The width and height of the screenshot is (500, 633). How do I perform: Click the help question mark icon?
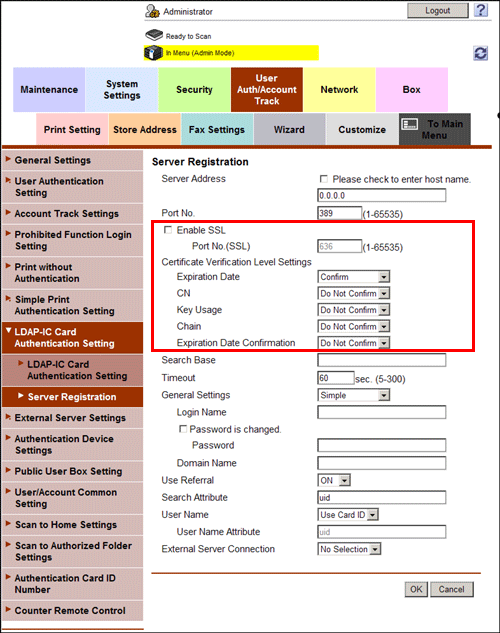coord(481,10)
